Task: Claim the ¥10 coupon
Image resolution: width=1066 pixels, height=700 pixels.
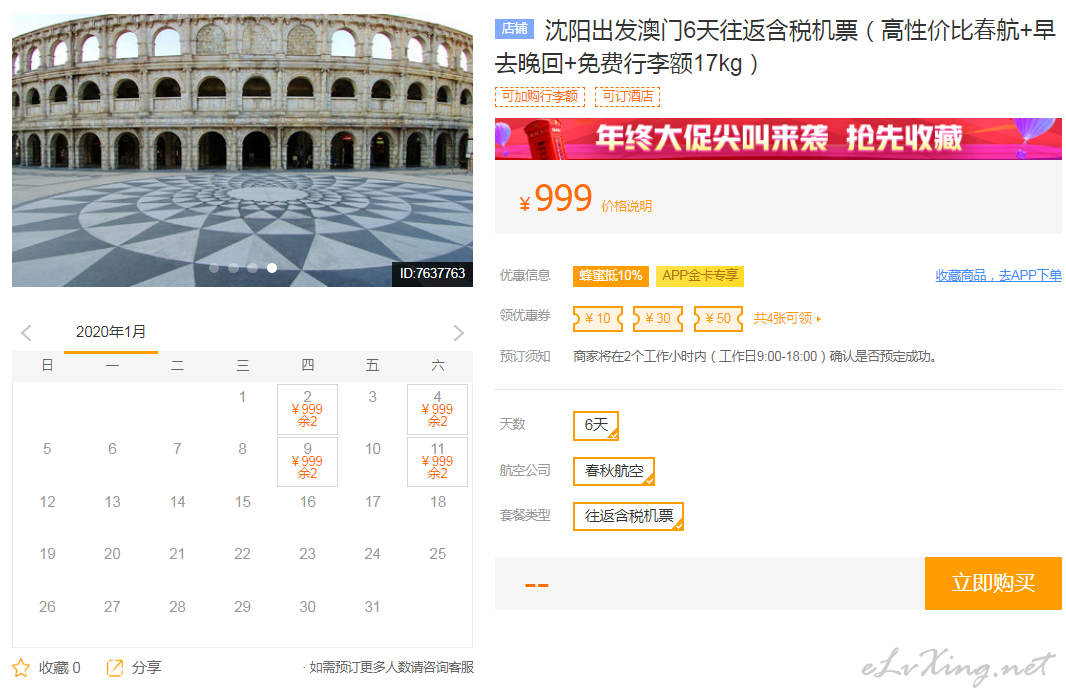Action: point(598,318)
